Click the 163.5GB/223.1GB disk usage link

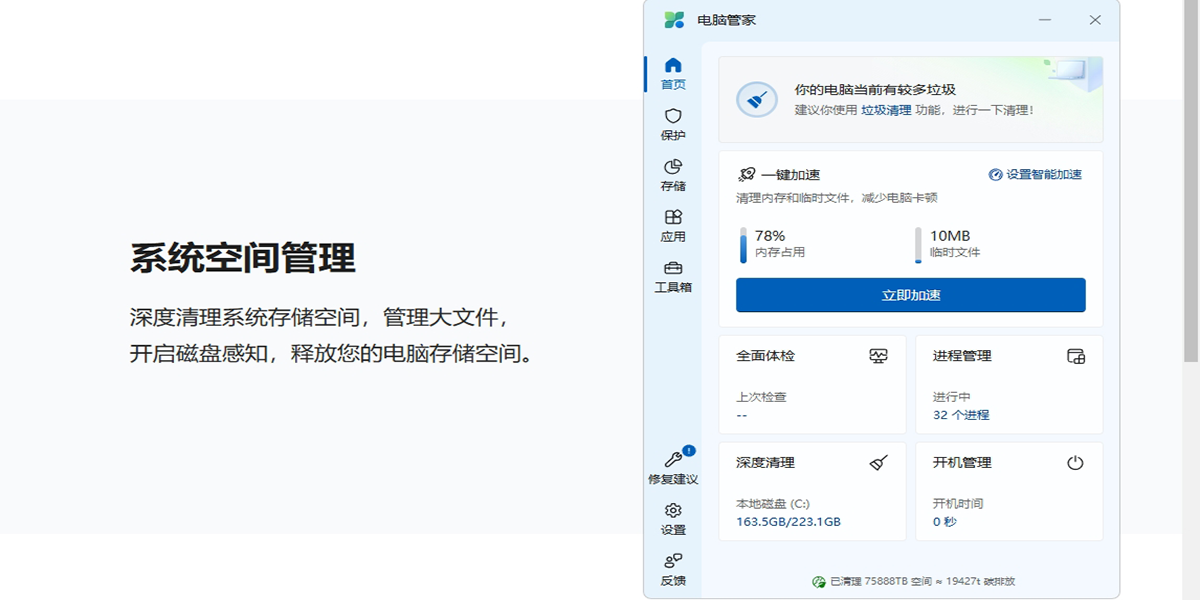click(788, 522)
